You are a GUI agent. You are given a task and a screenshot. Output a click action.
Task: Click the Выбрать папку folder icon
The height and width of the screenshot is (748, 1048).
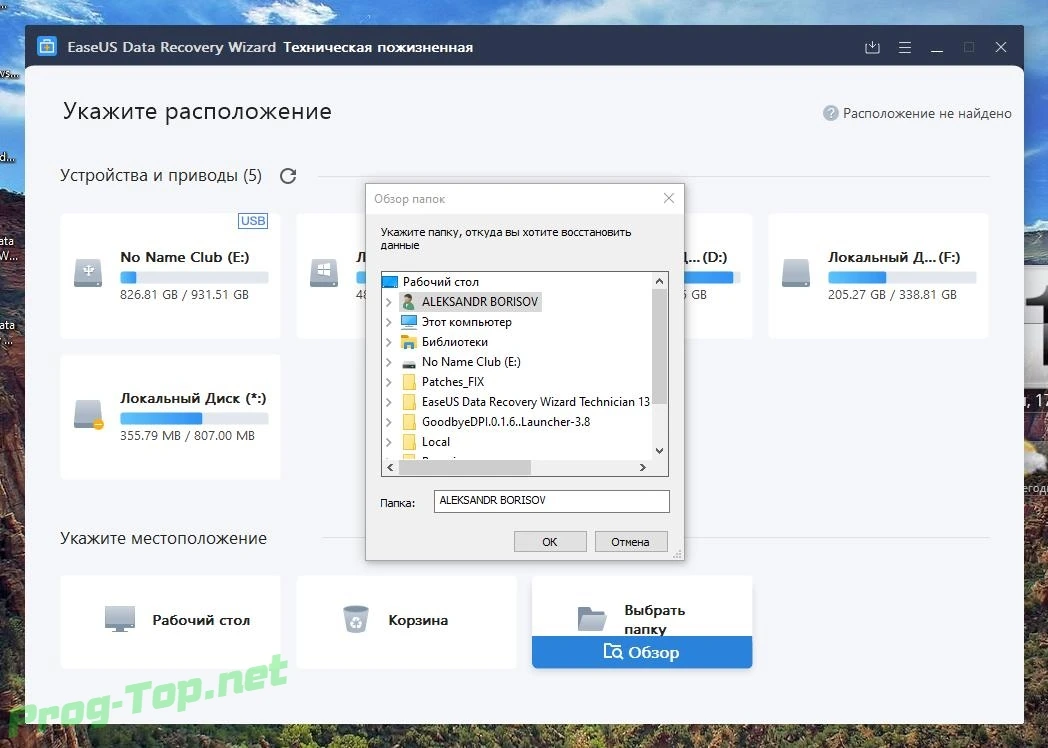pyautogui.click(x=592, y=619)
